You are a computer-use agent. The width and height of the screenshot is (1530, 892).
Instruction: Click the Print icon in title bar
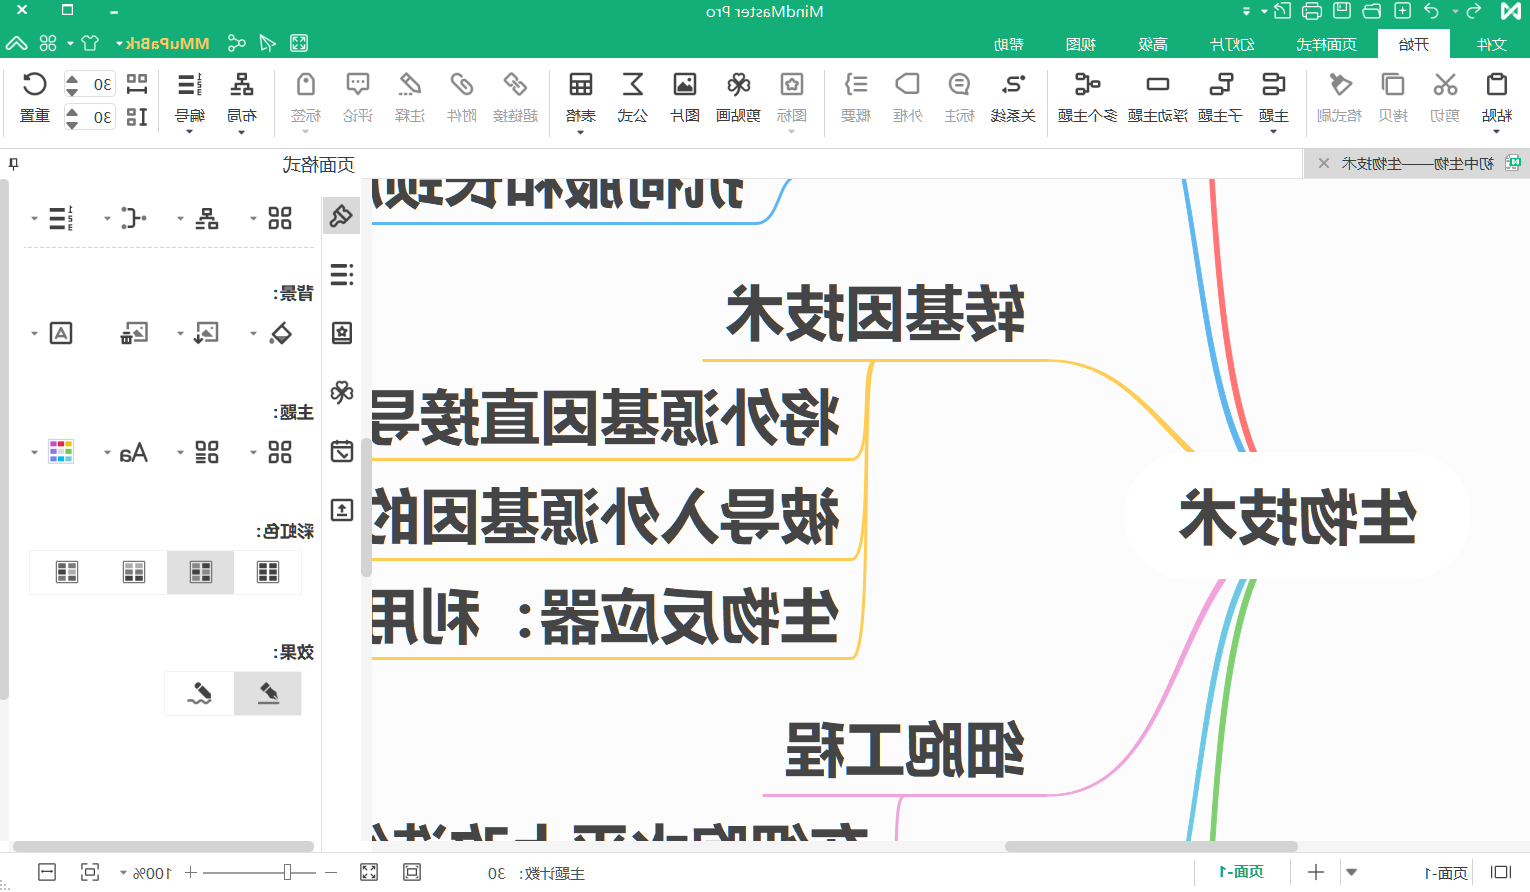click(1312, 11)
